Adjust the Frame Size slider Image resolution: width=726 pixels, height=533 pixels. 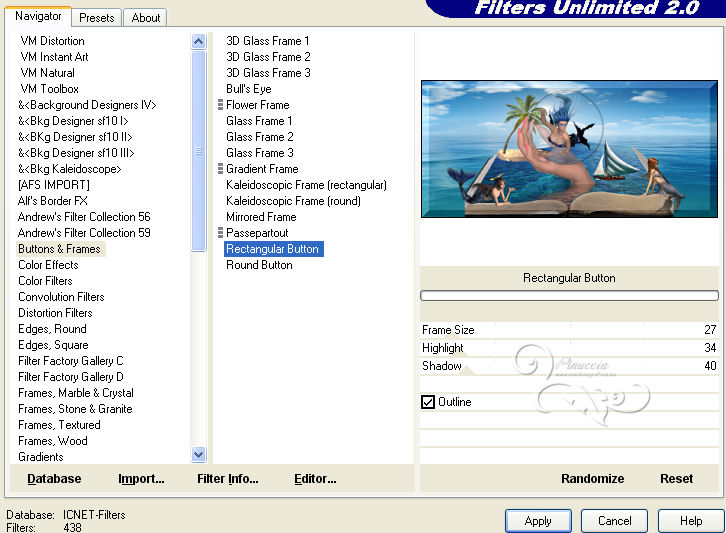[x=569, y=330]
